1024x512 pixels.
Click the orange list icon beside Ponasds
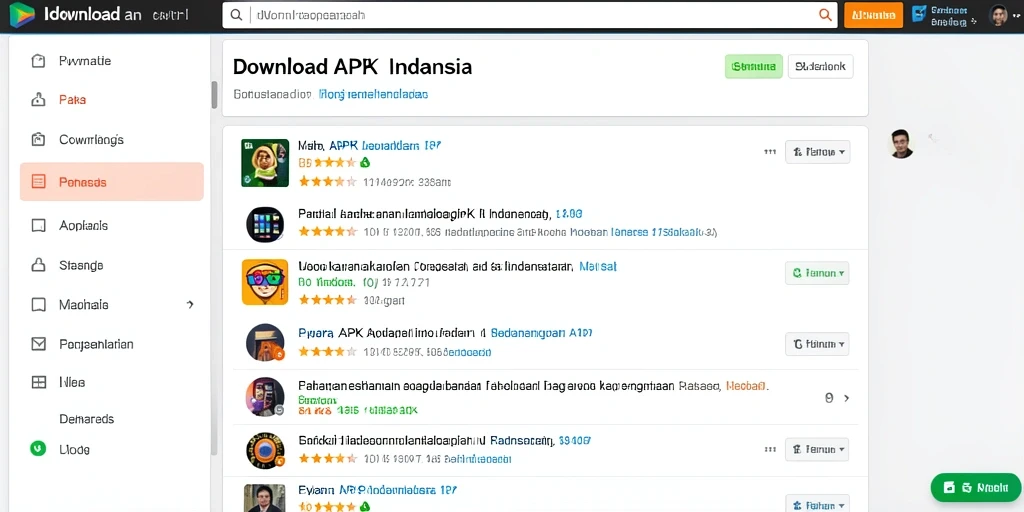pos(39,182)
